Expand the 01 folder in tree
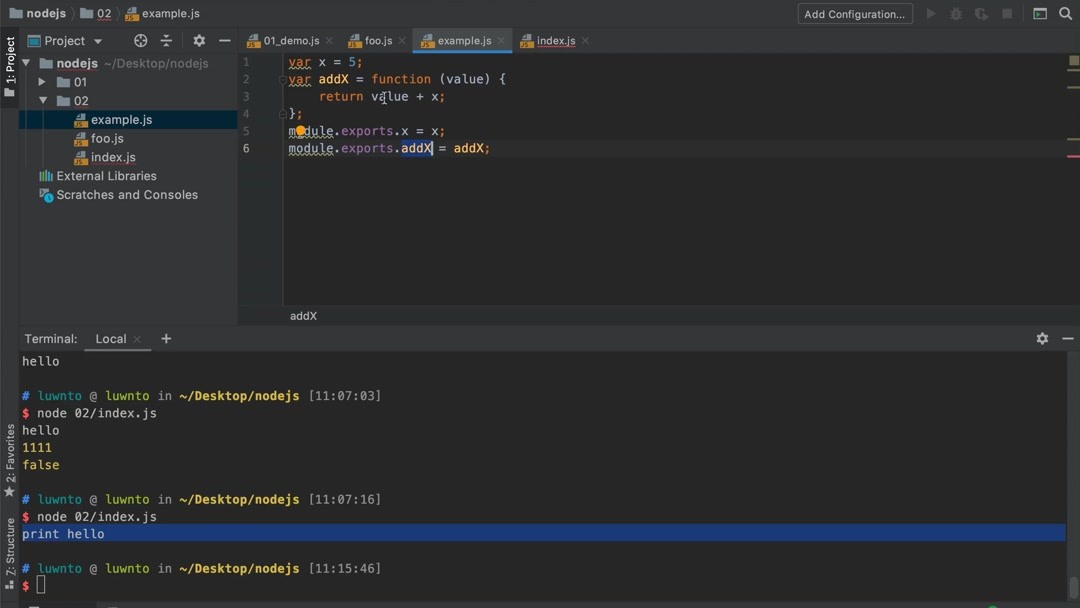The image size is (1080, 608). click(42, 82)
